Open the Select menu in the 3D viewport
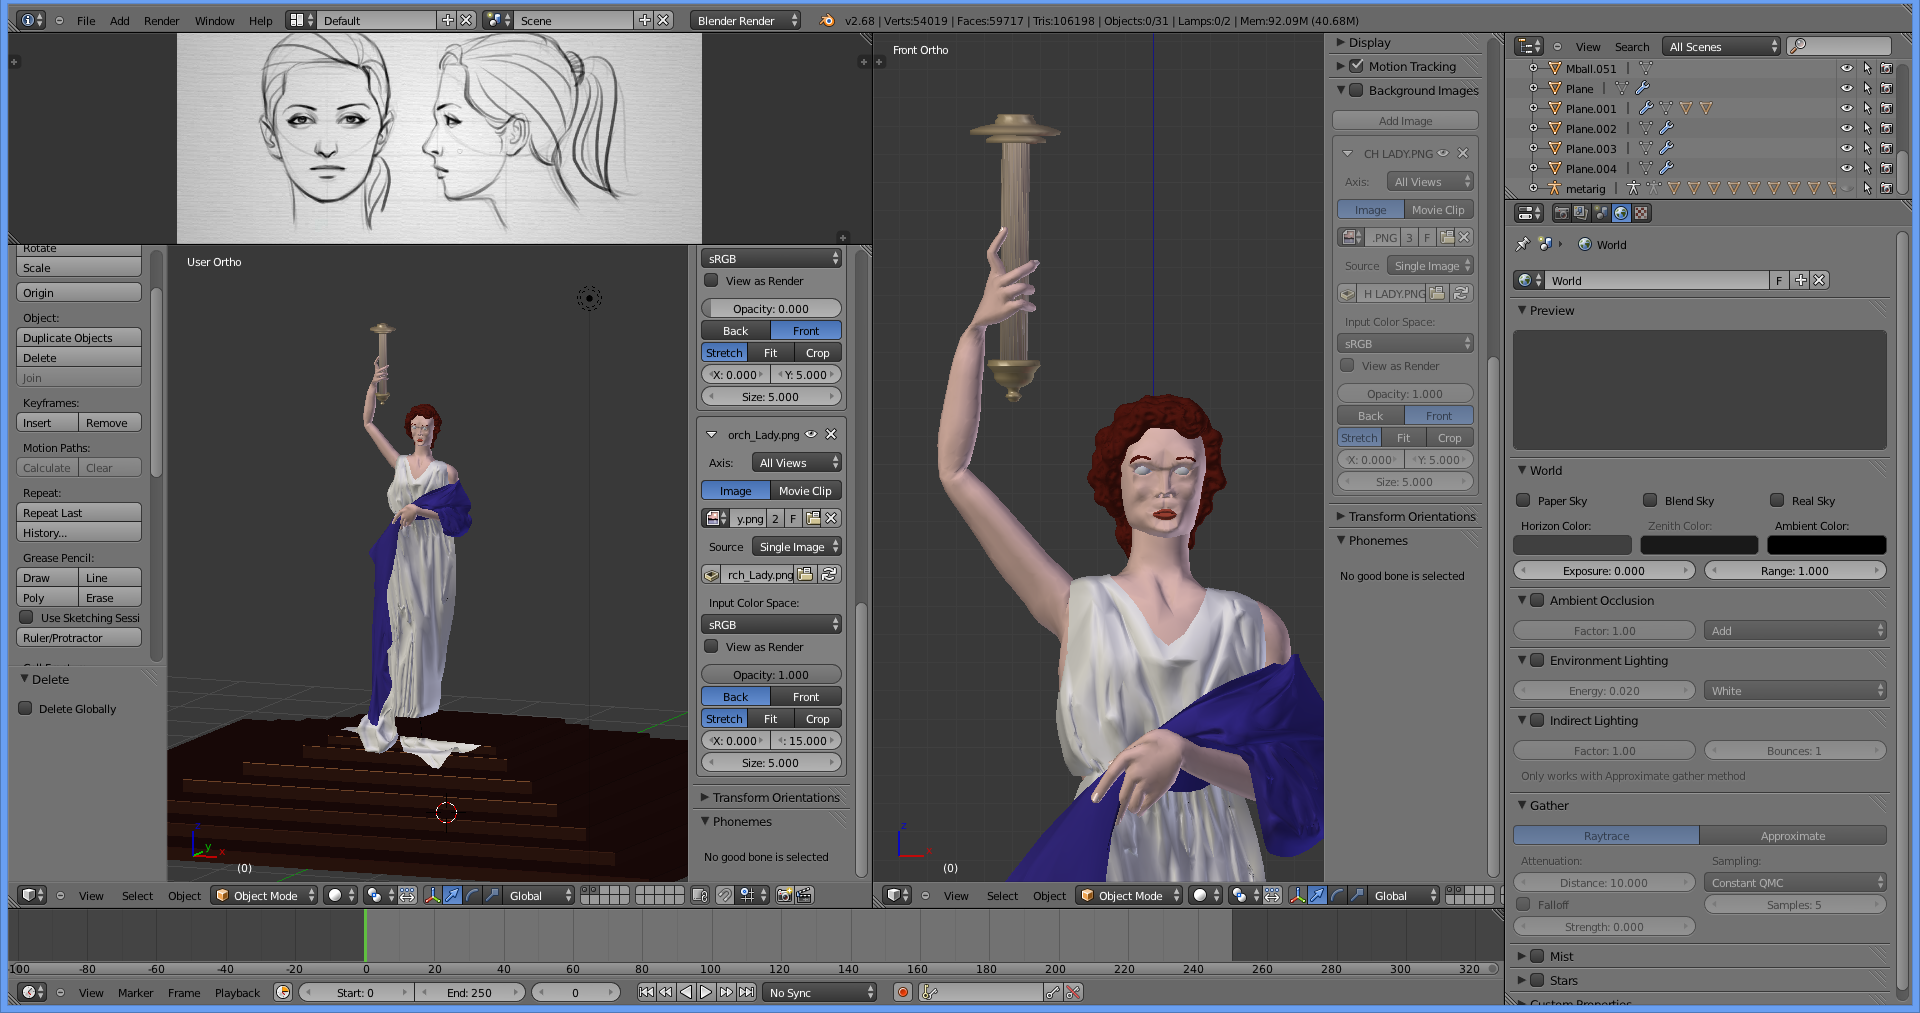The height and width of the screenshot is (1013, 1920). [137, 896]
